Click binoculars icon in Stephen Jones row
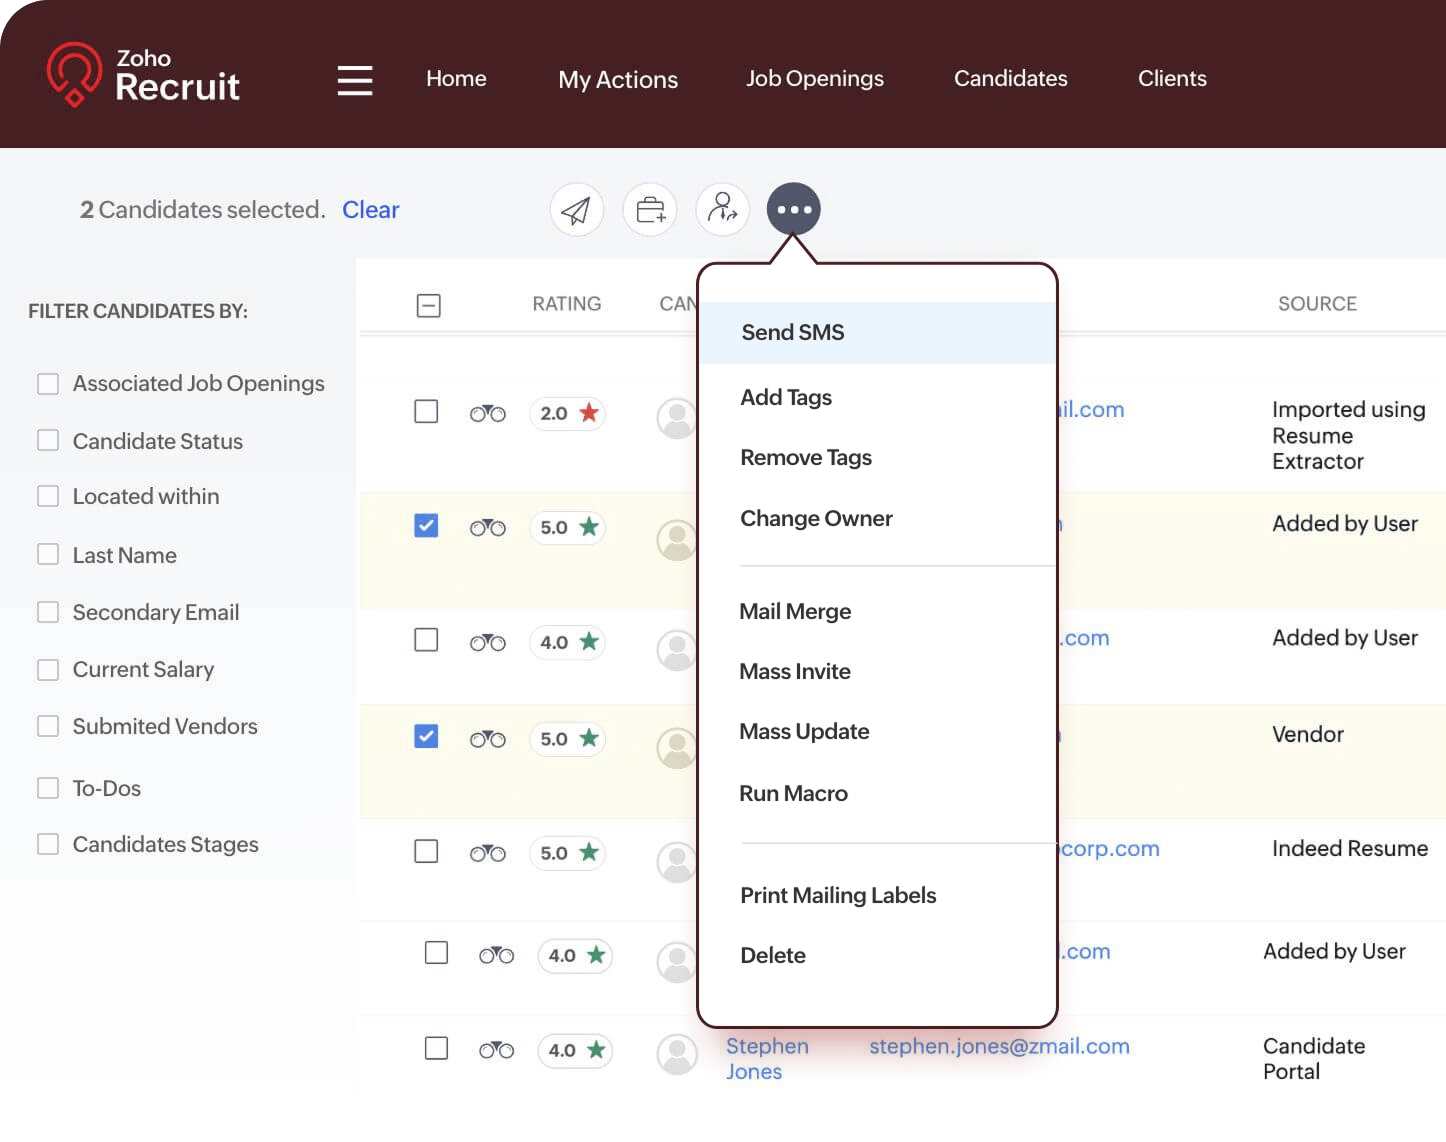This screenshot has height=1142, width=1446. tap(496, 1050)
